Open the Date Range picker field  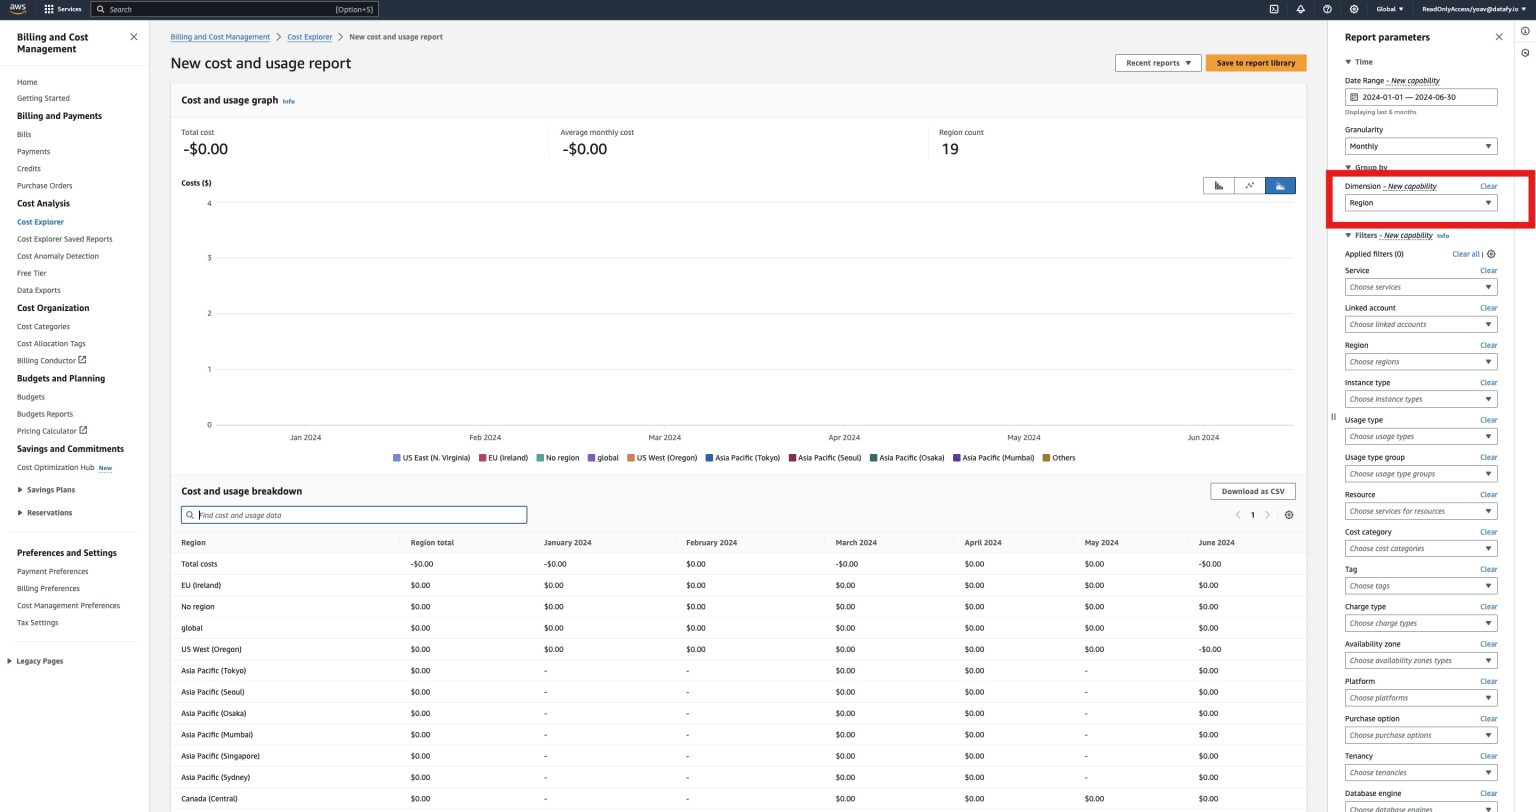click(x=1420, y=97)
